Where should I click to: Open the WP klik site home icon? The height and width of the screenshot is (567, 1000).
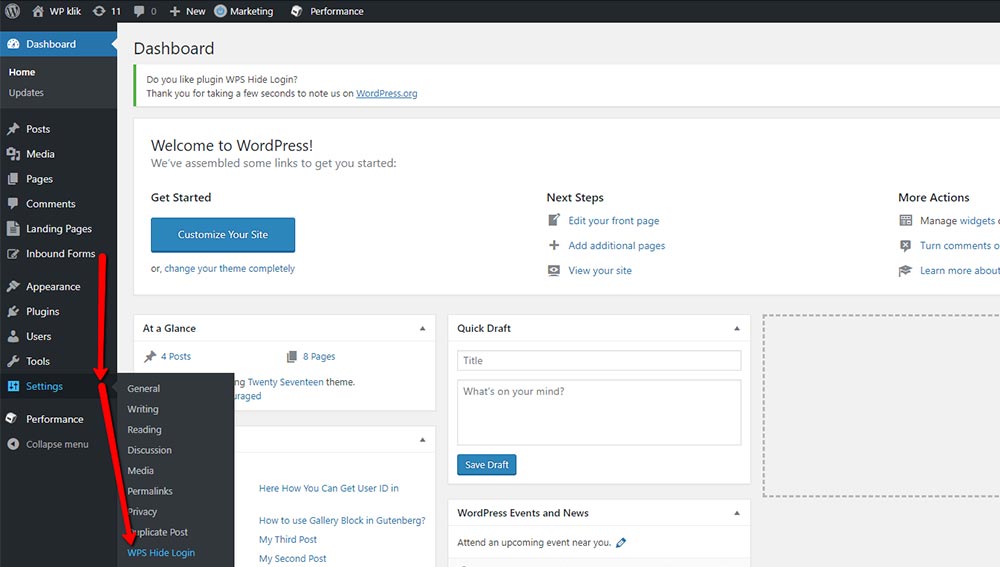(x=38, y=11)
